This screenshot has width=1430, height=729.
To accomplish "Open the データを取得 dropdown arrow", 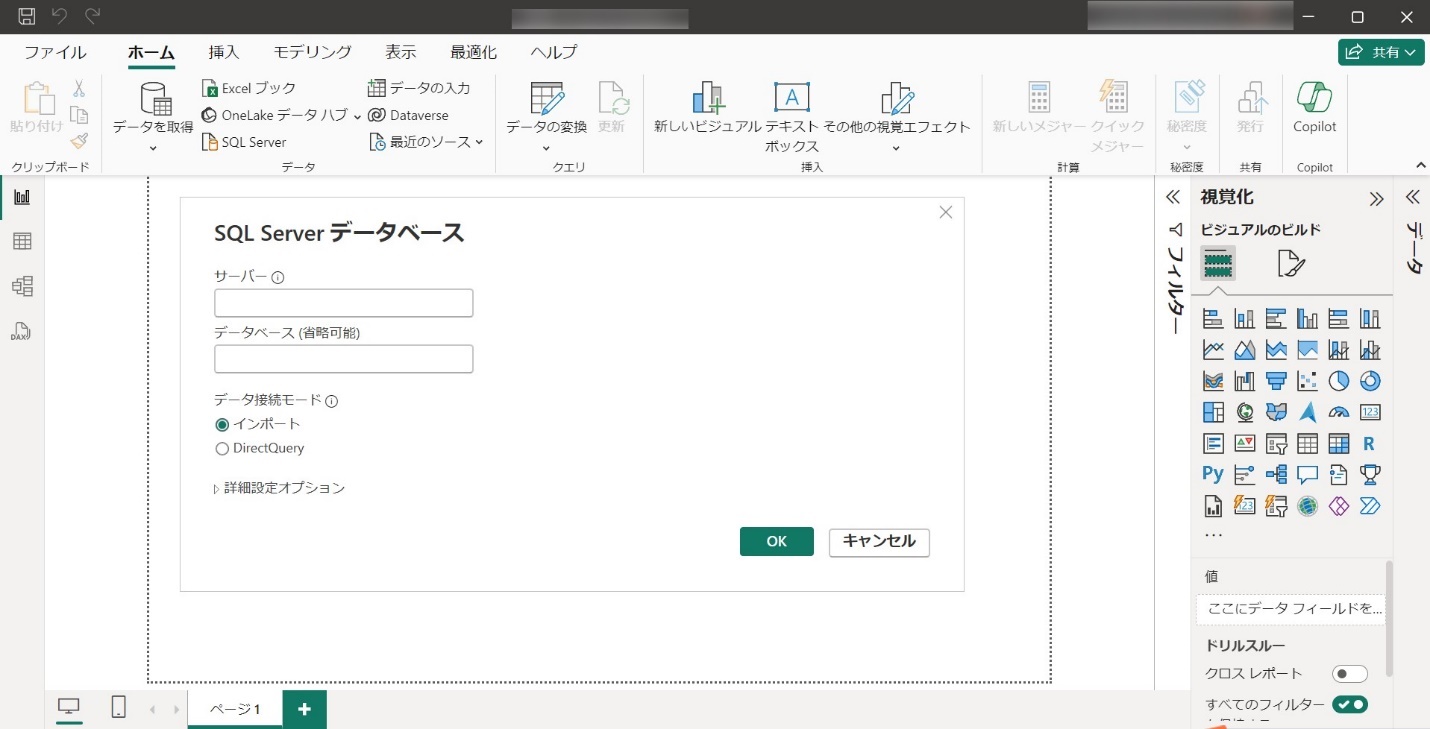I will [153, 149].
